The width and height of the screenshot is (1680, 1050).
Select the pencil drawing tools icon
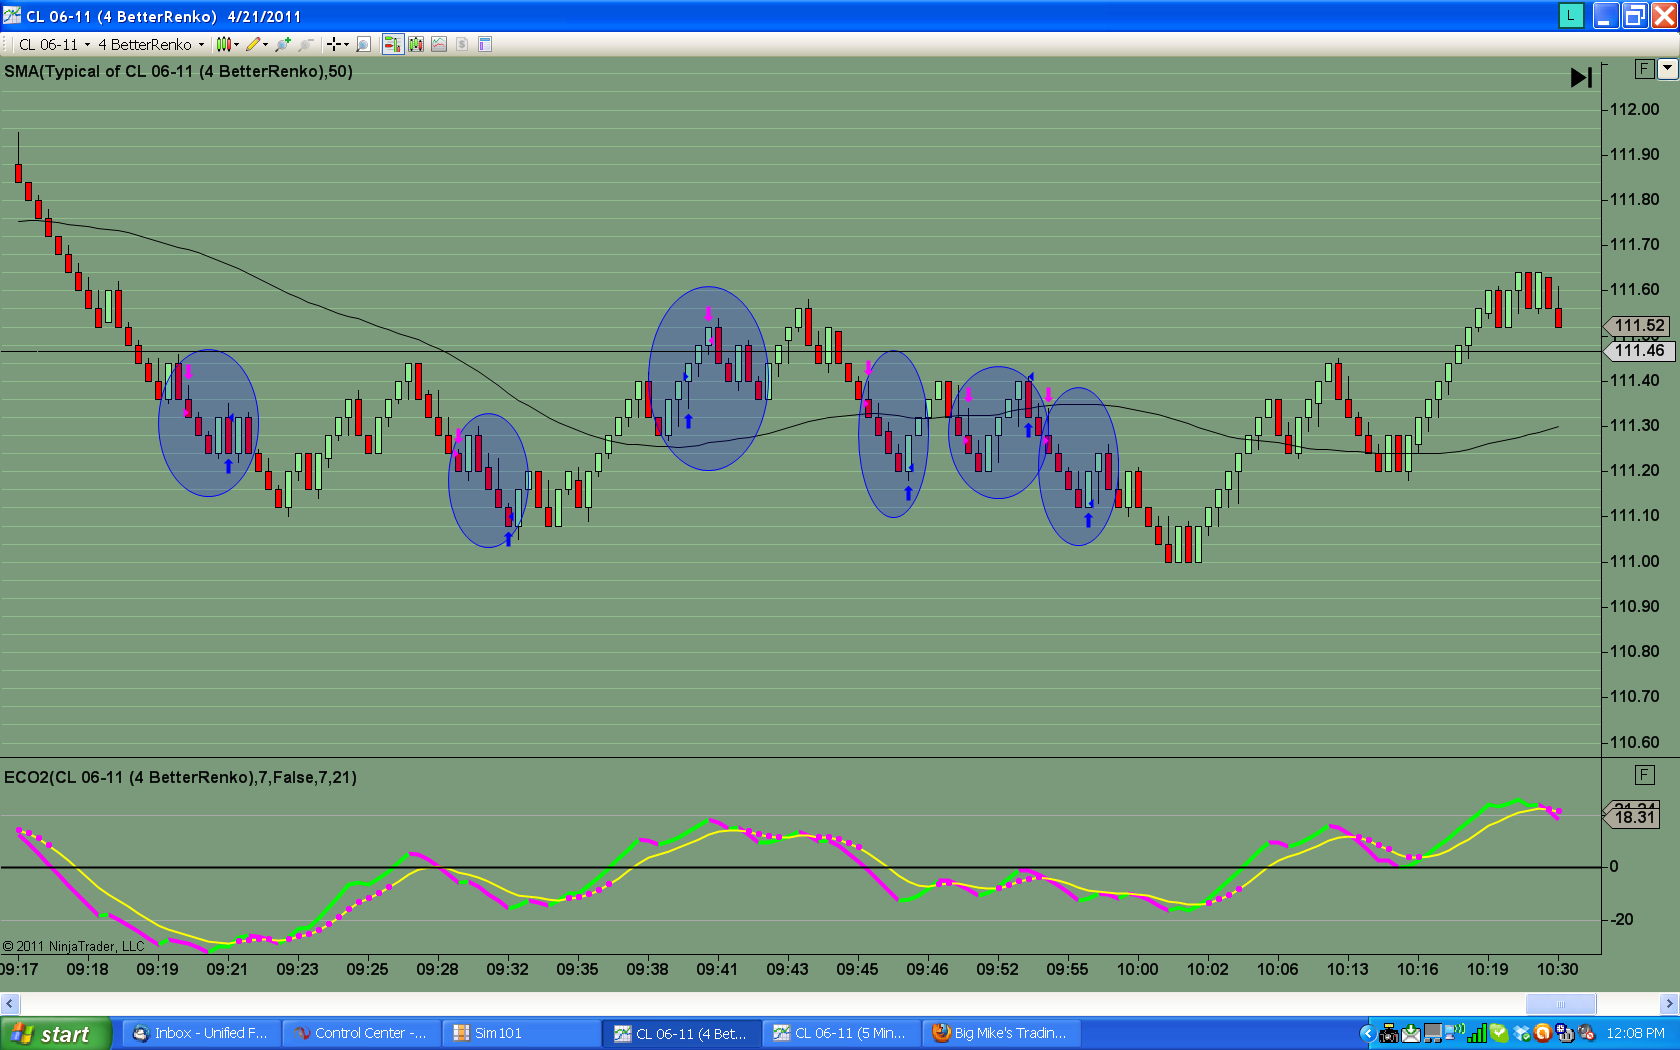point(253,44)
